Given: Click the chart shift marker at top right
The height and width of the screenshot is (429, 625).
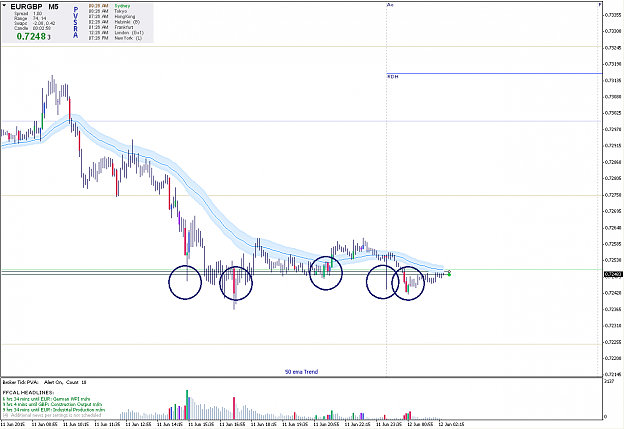Looking at the screenshot, I should click(x=600, y=4).
